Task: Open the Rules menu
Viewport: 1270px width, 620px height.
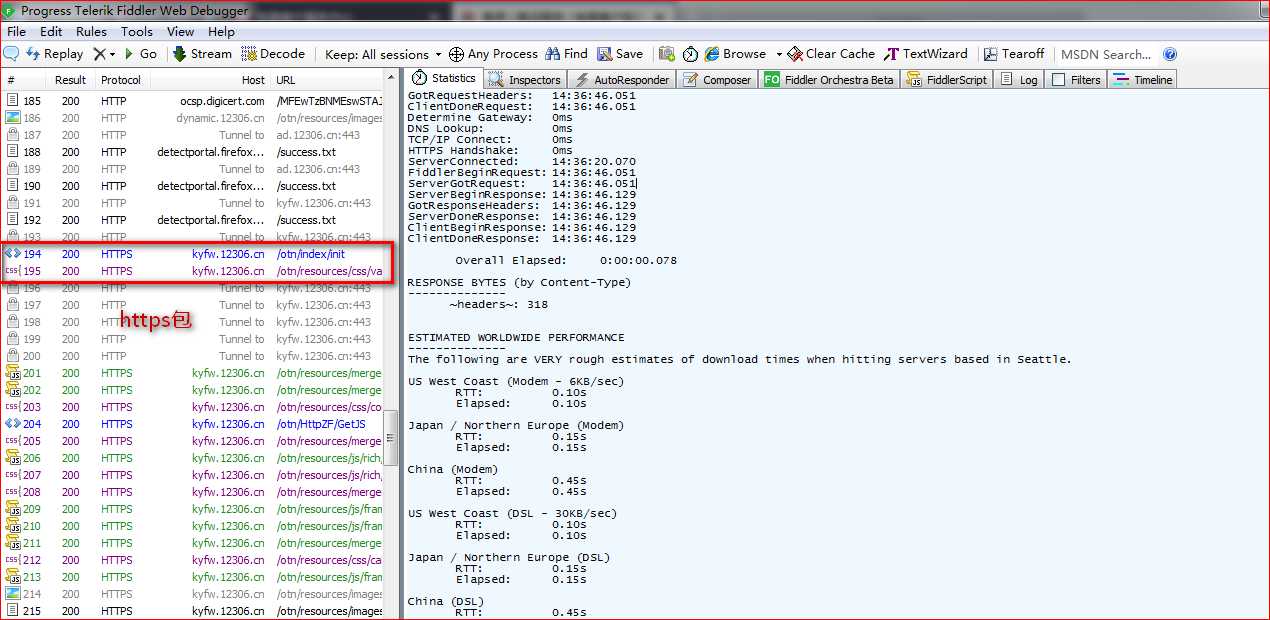Action: (x=91, y=31)
